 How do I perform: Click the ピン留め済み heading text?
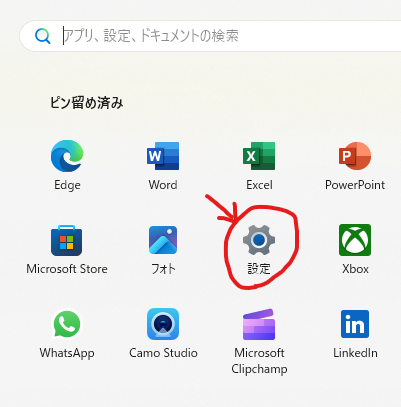[x=87, y=103]
